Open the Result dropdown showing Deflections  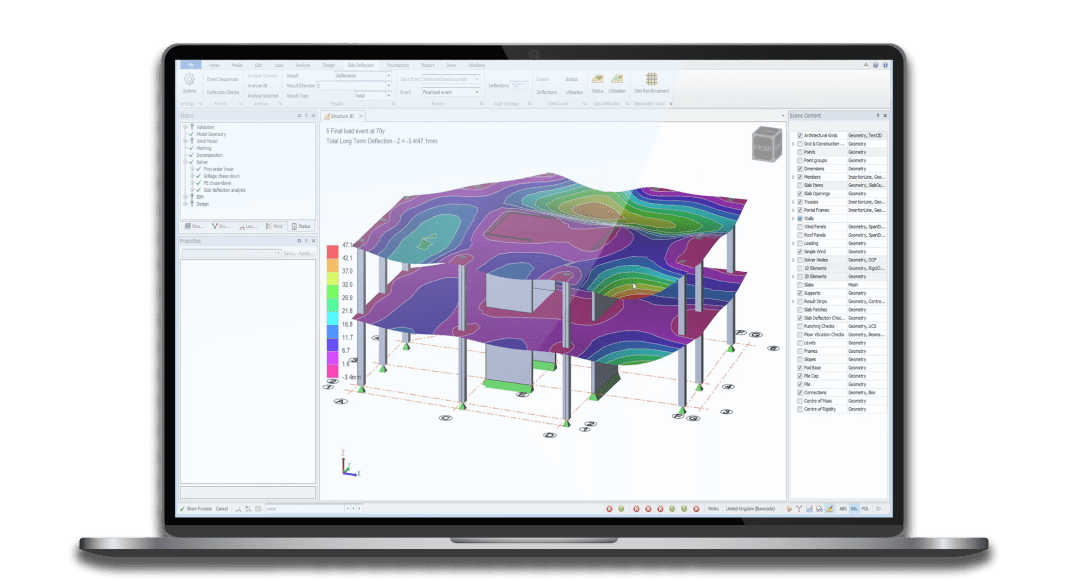pyautogui.click(x=361, y=75)
